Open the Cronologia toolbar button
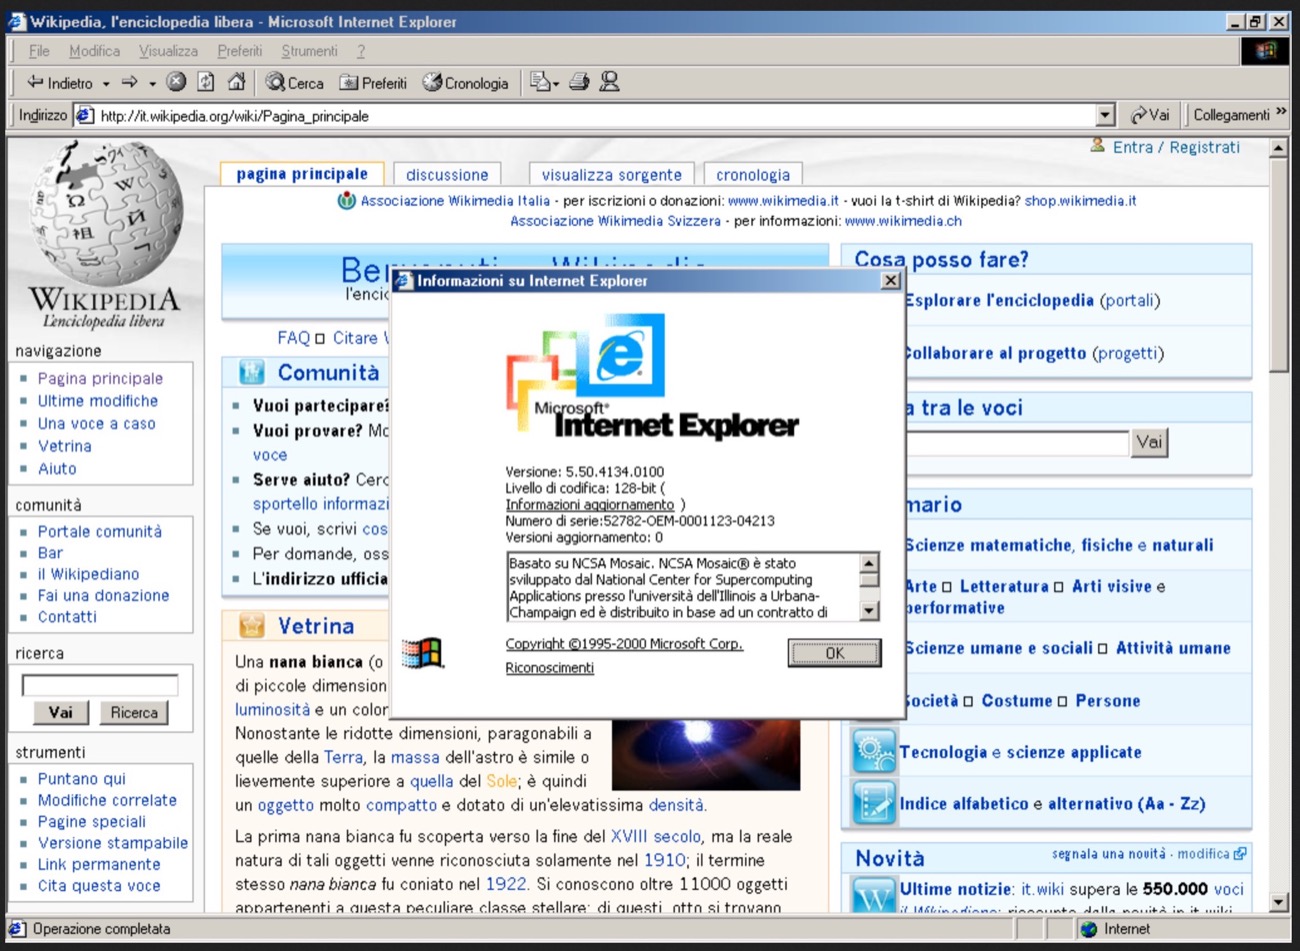 point(466,83)
